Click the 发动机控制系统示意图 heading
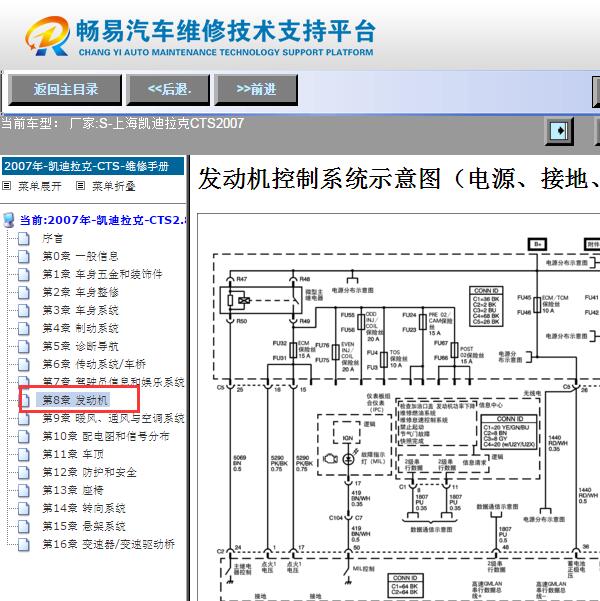Viewport: 600px width, 601px height. click(399, 179)
